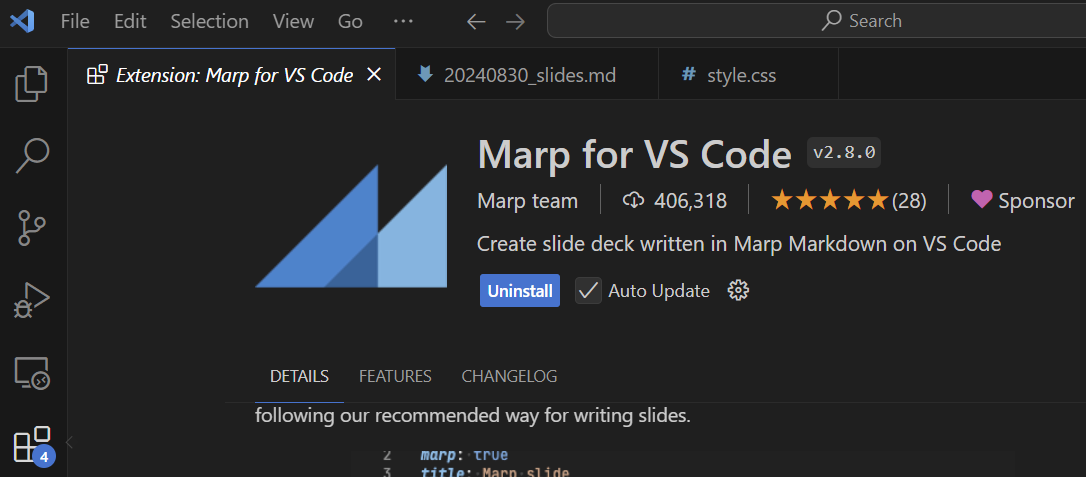Switch to the FEATURES tab

[395, 377]
